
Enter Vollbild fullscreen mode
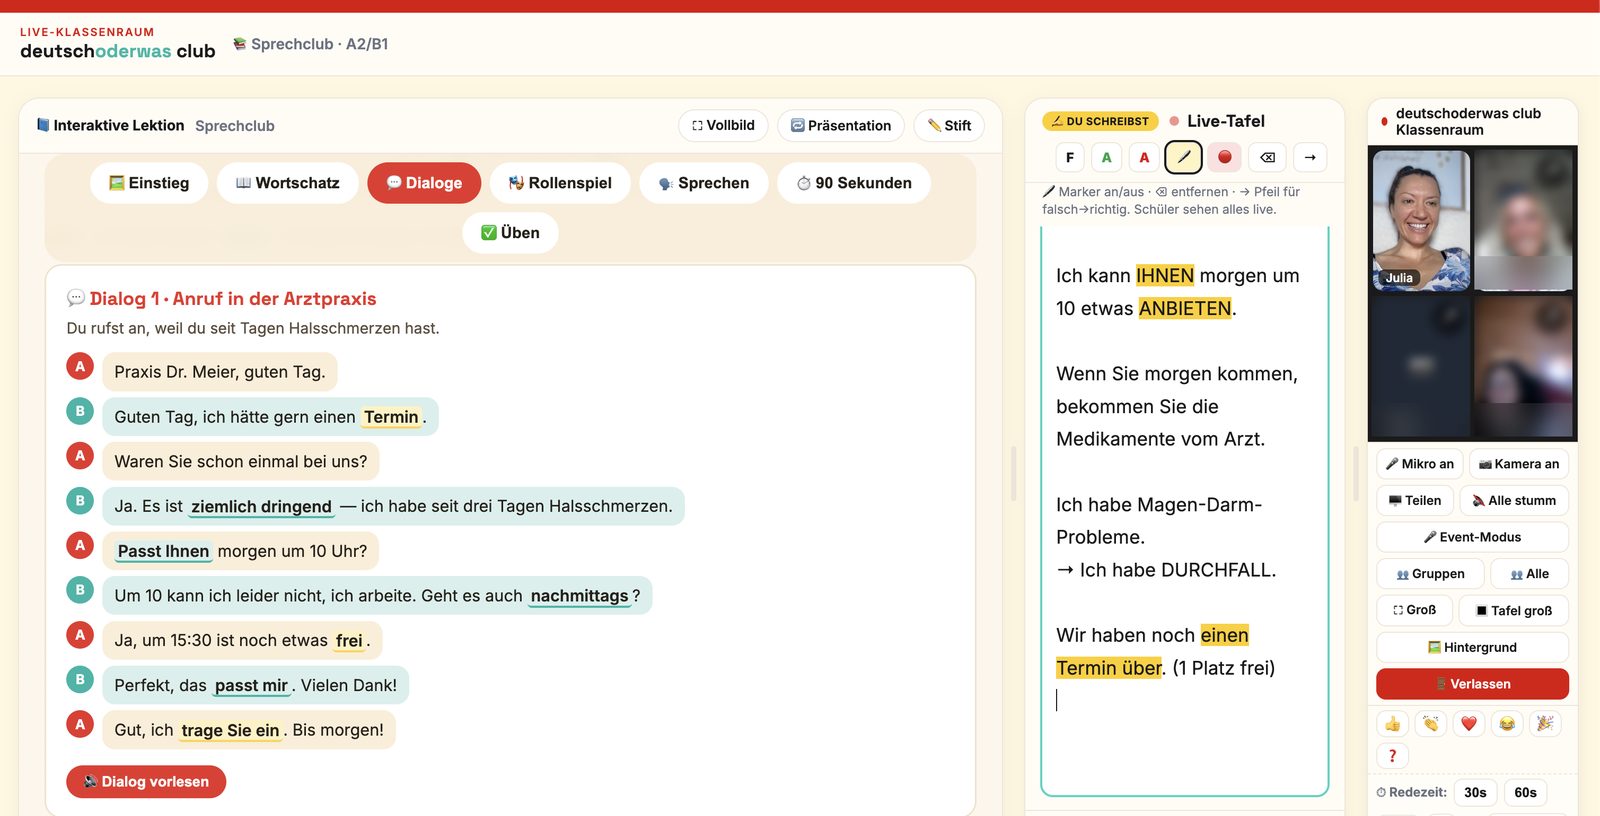[x=723, y=126]
